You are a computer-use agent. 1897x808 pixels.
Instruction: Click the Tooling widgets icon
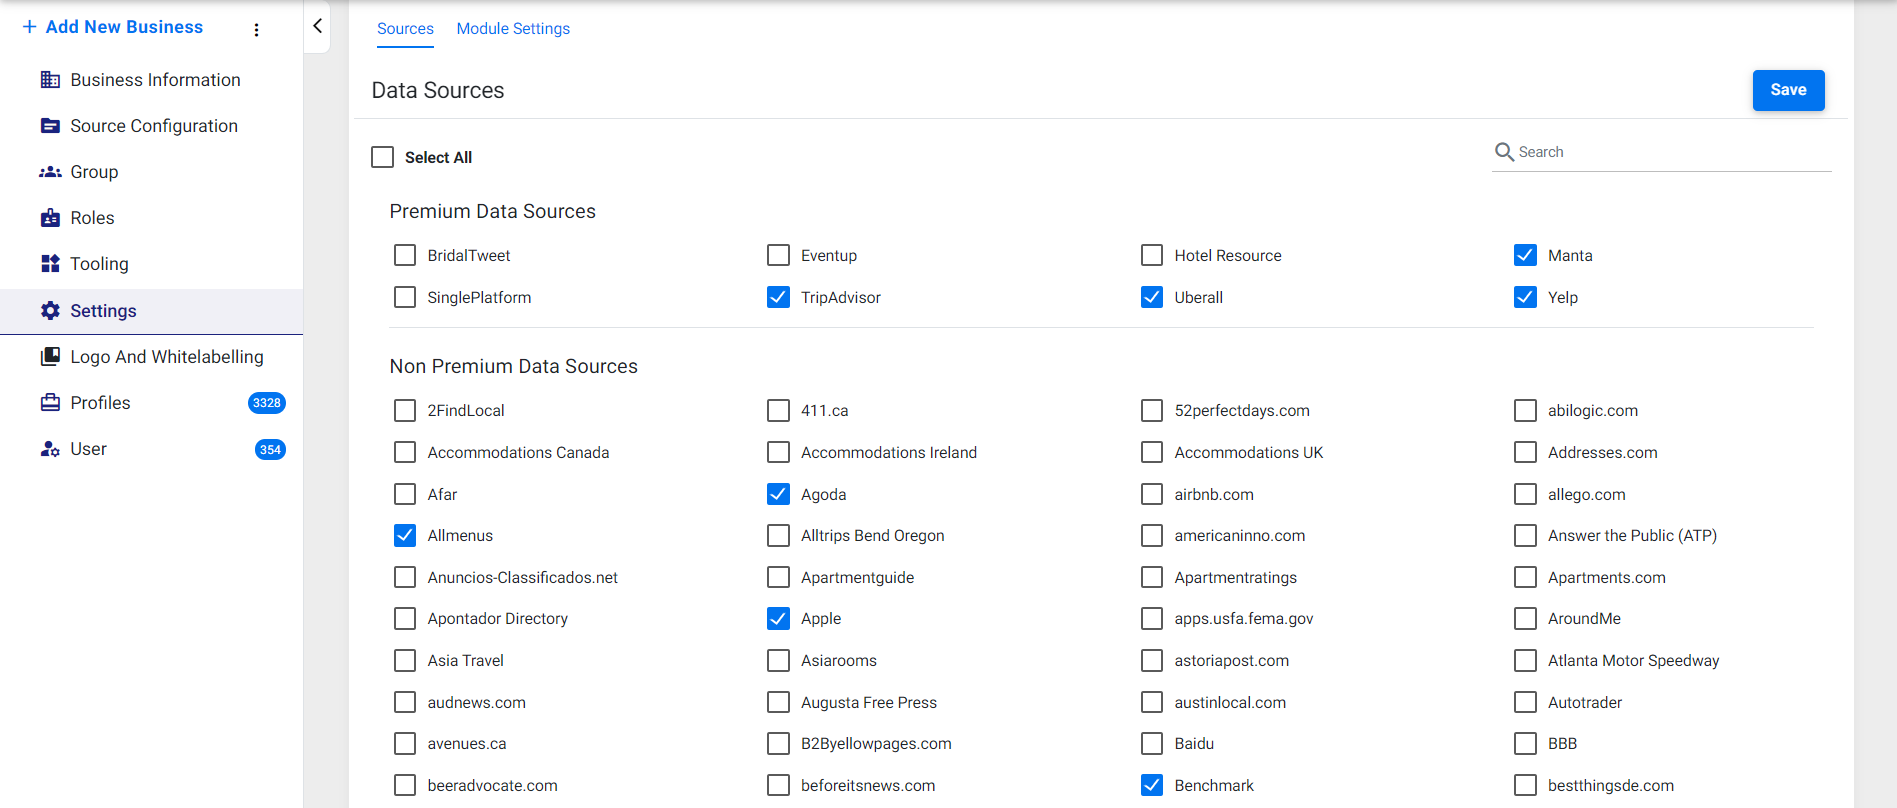pos(50,264)
